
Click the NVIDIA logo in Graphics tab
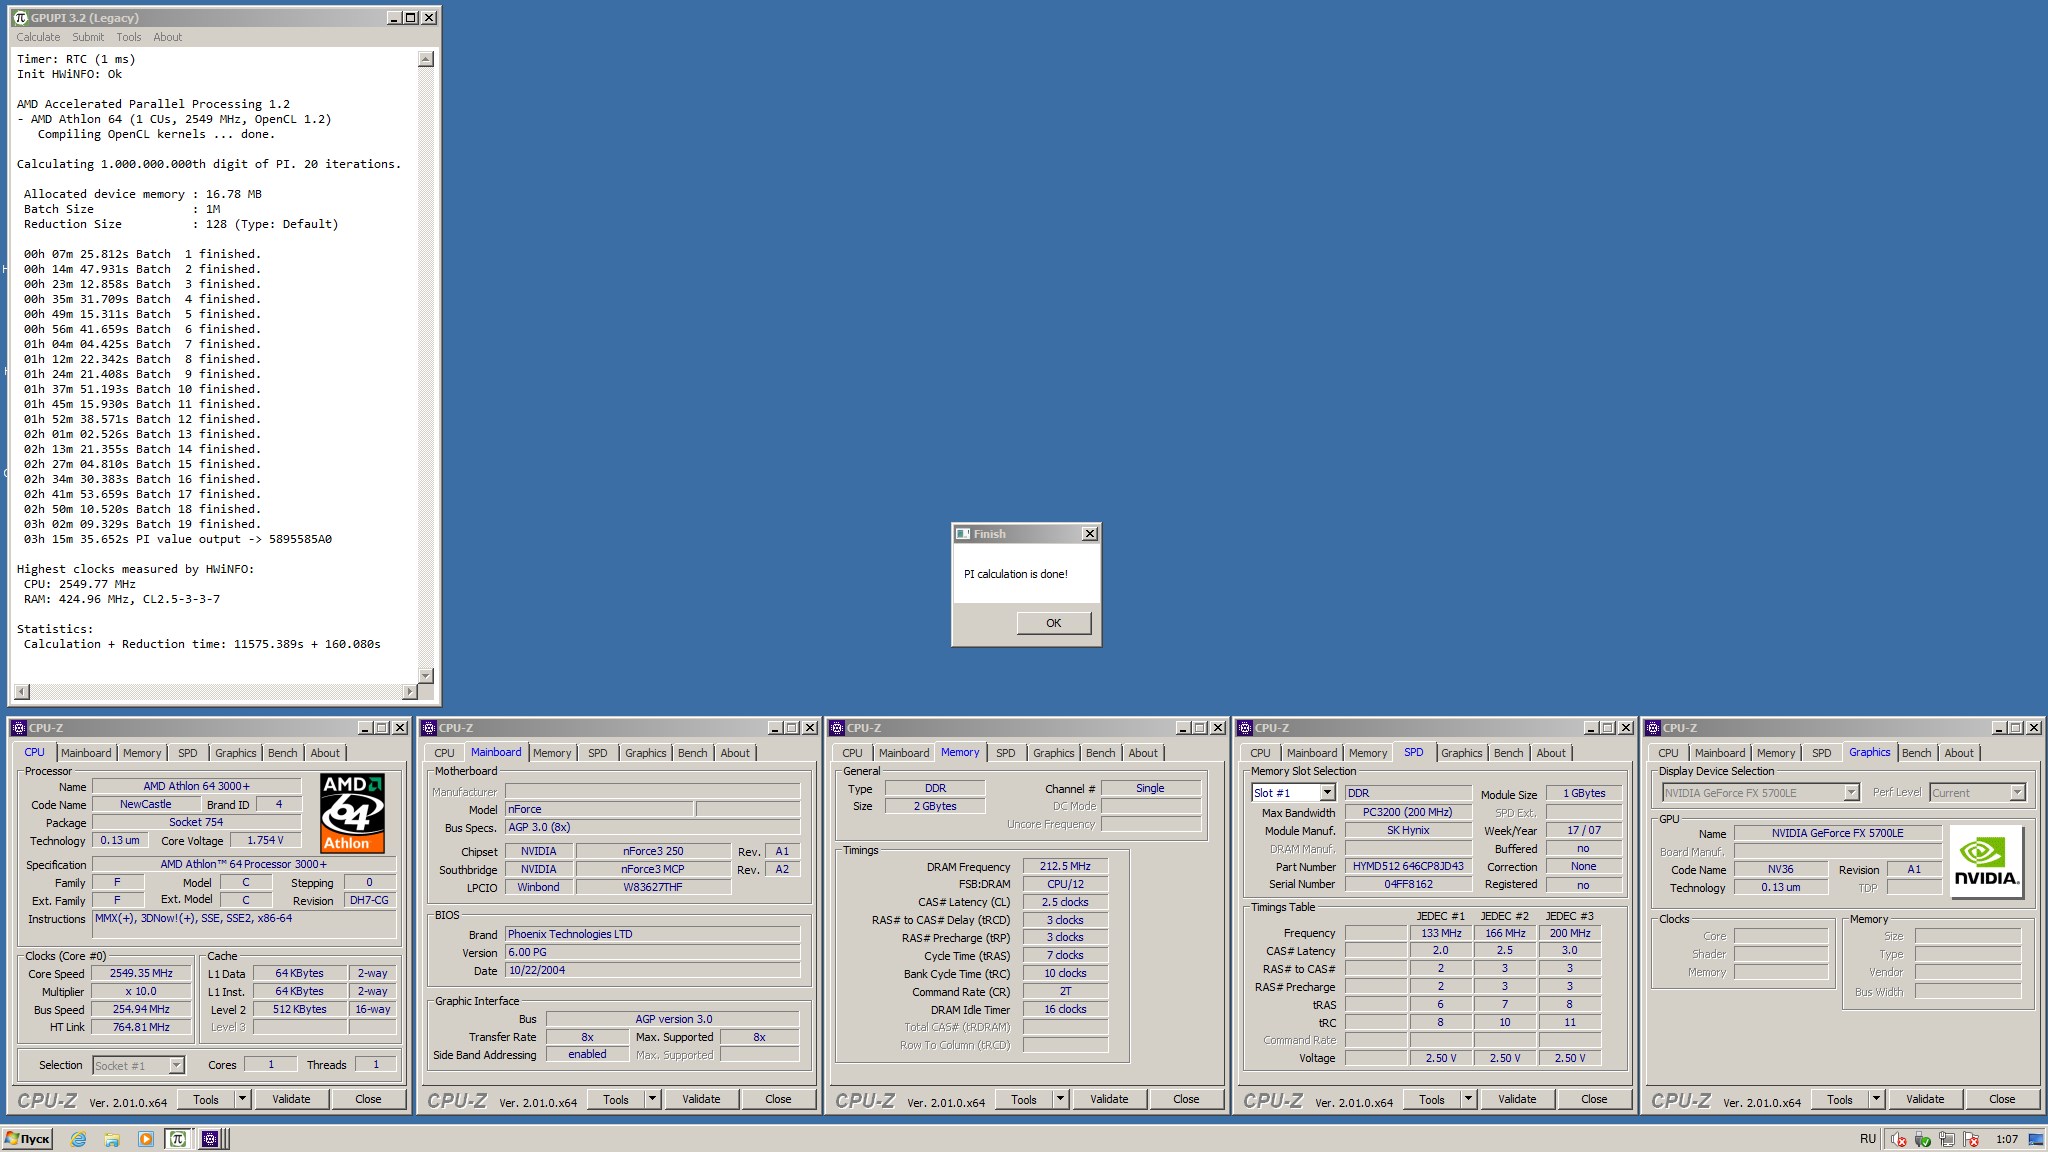tap(1986, 861)
